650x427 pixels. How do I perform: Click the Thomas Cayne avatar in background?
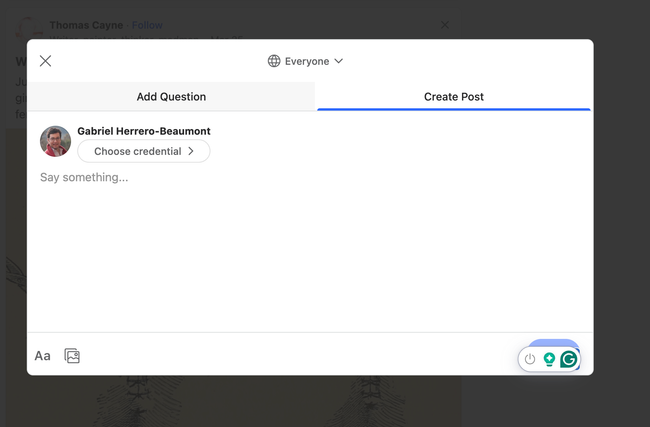coord(28,28)
